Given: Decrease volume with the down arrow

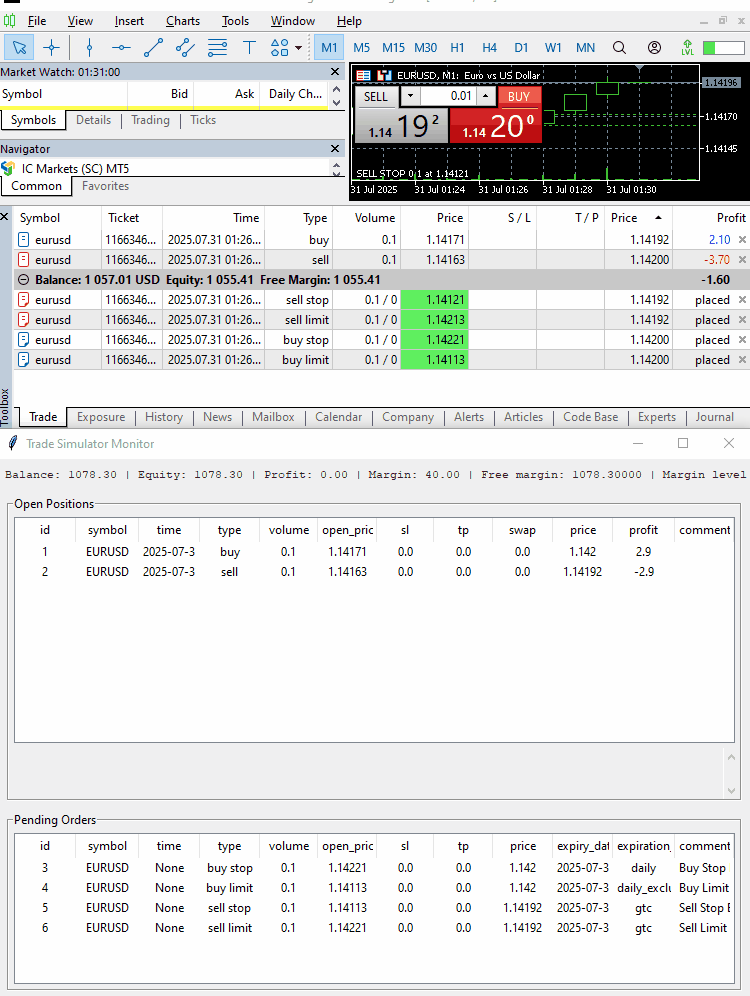Looking at the screenshot, I should (x=410, y=97).
